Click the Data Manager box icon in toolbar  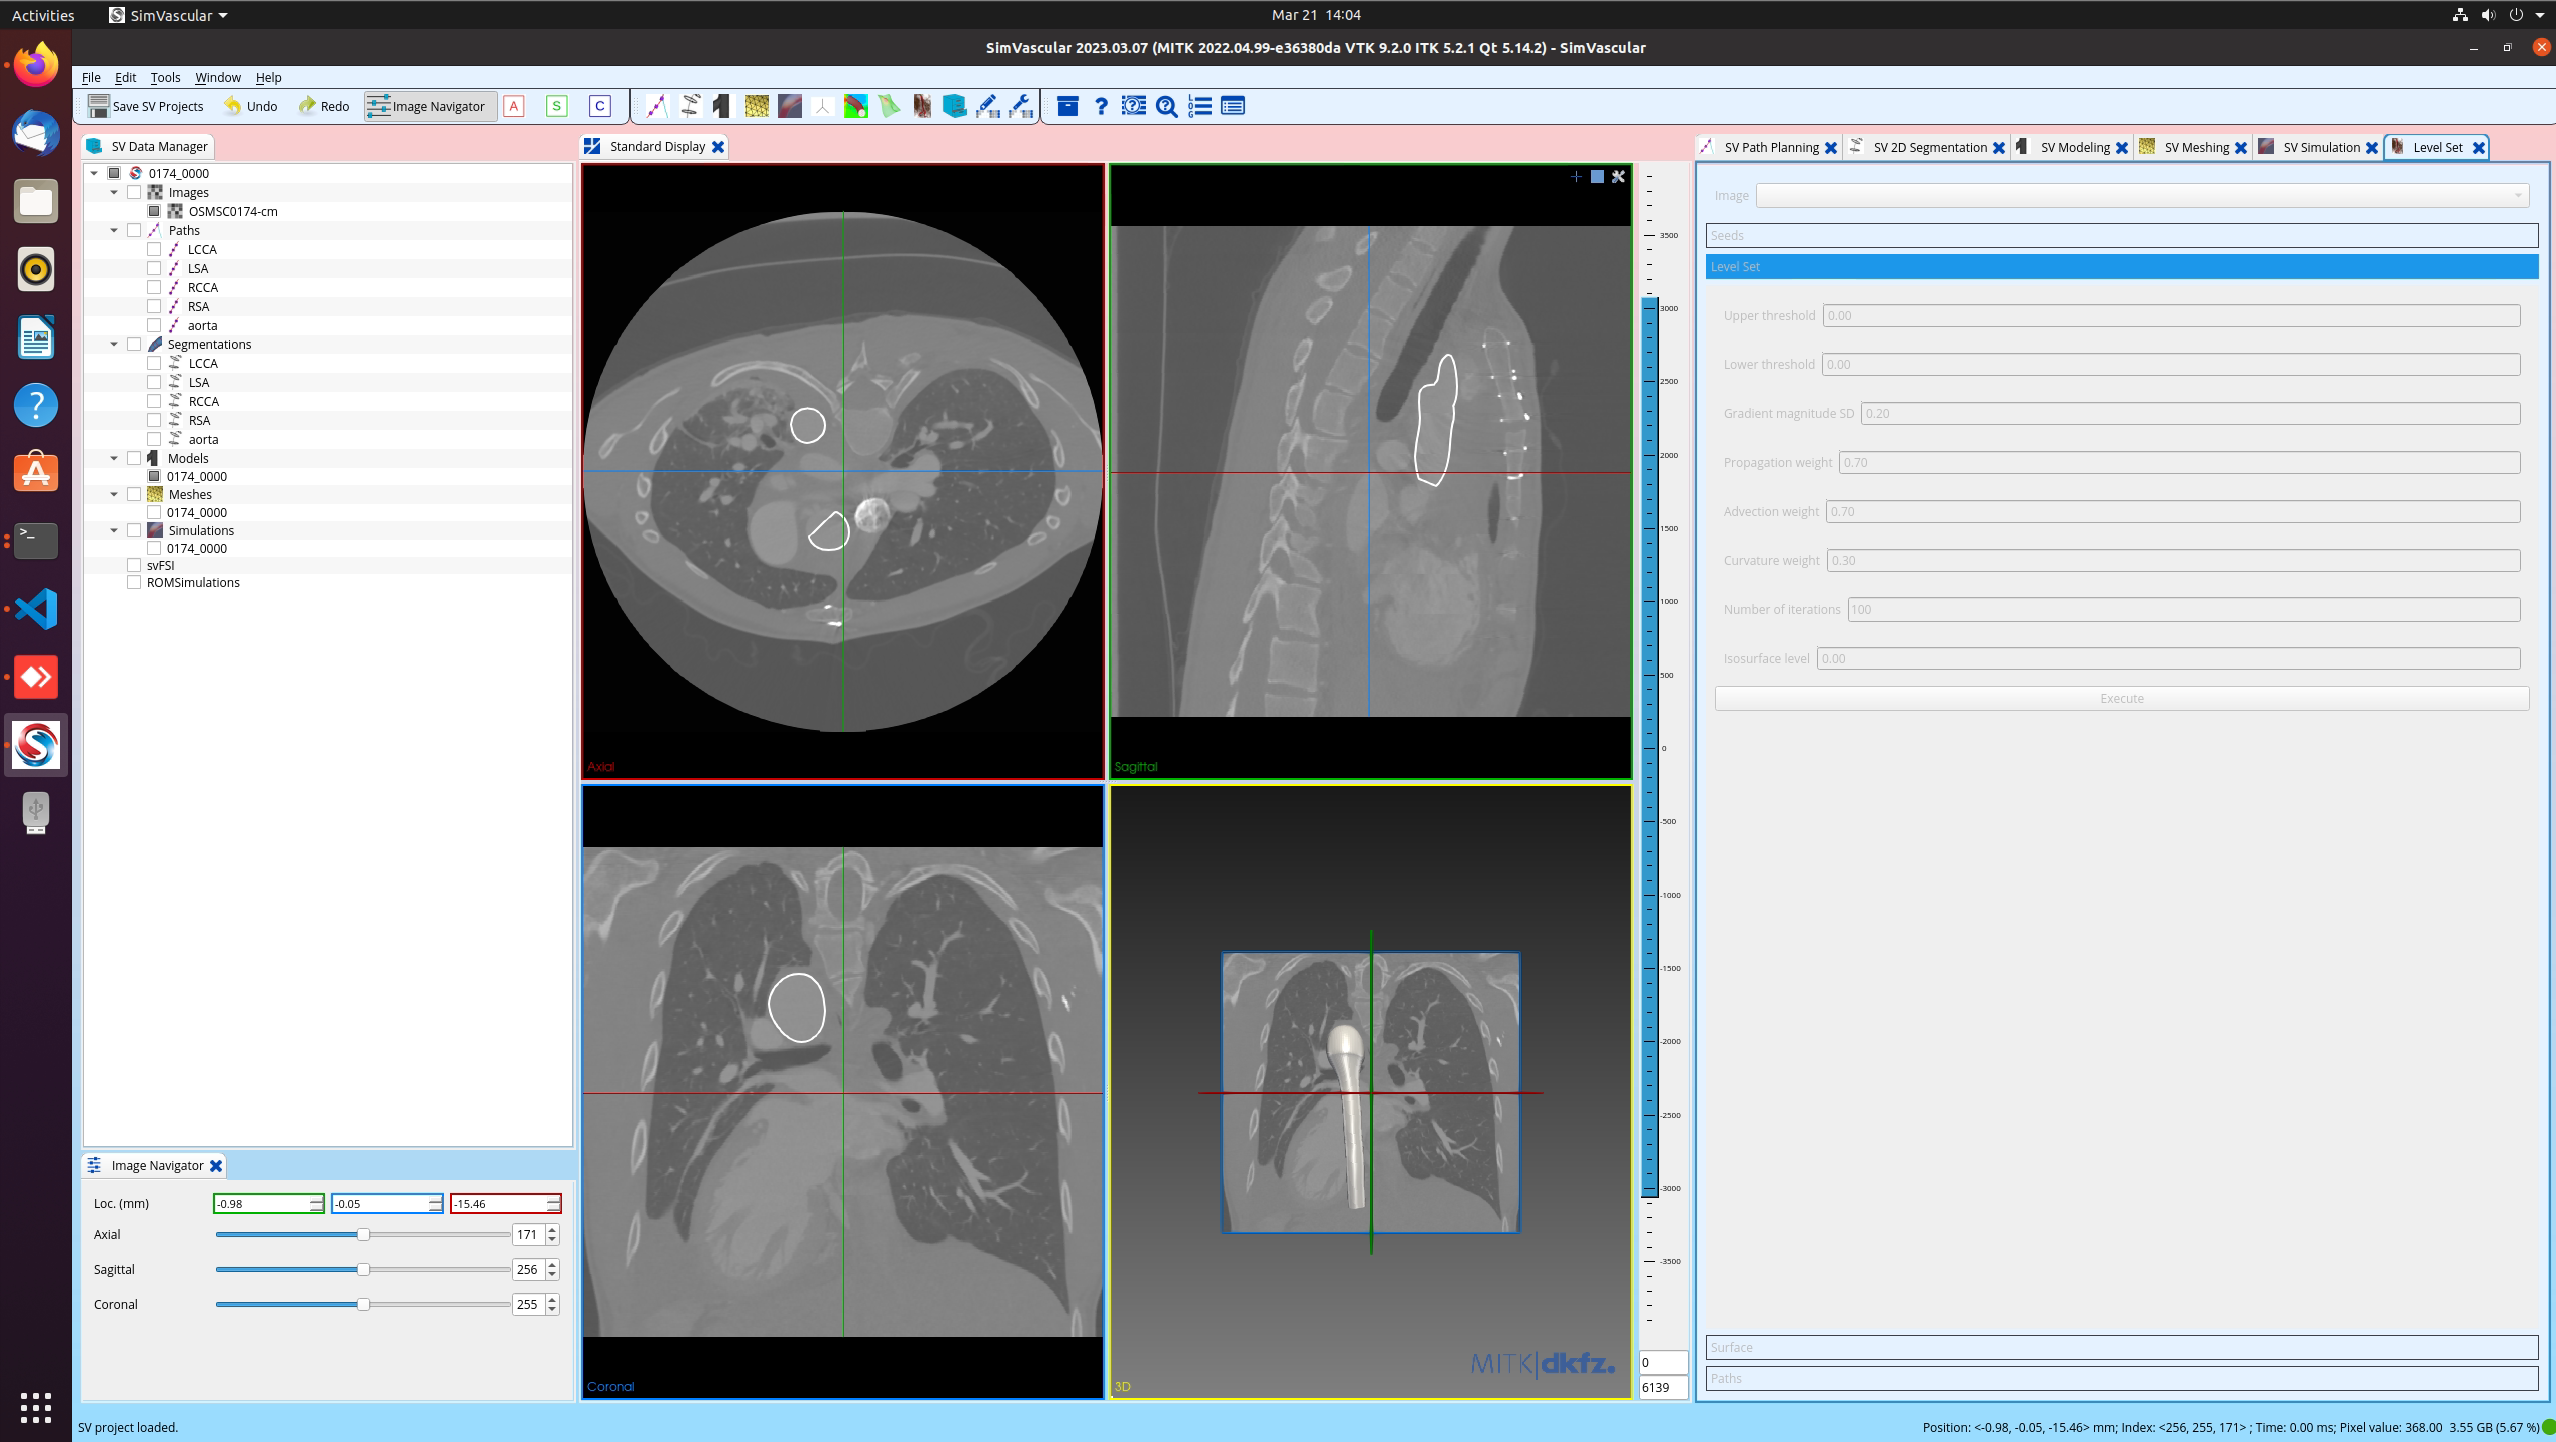click(1067, 105)
